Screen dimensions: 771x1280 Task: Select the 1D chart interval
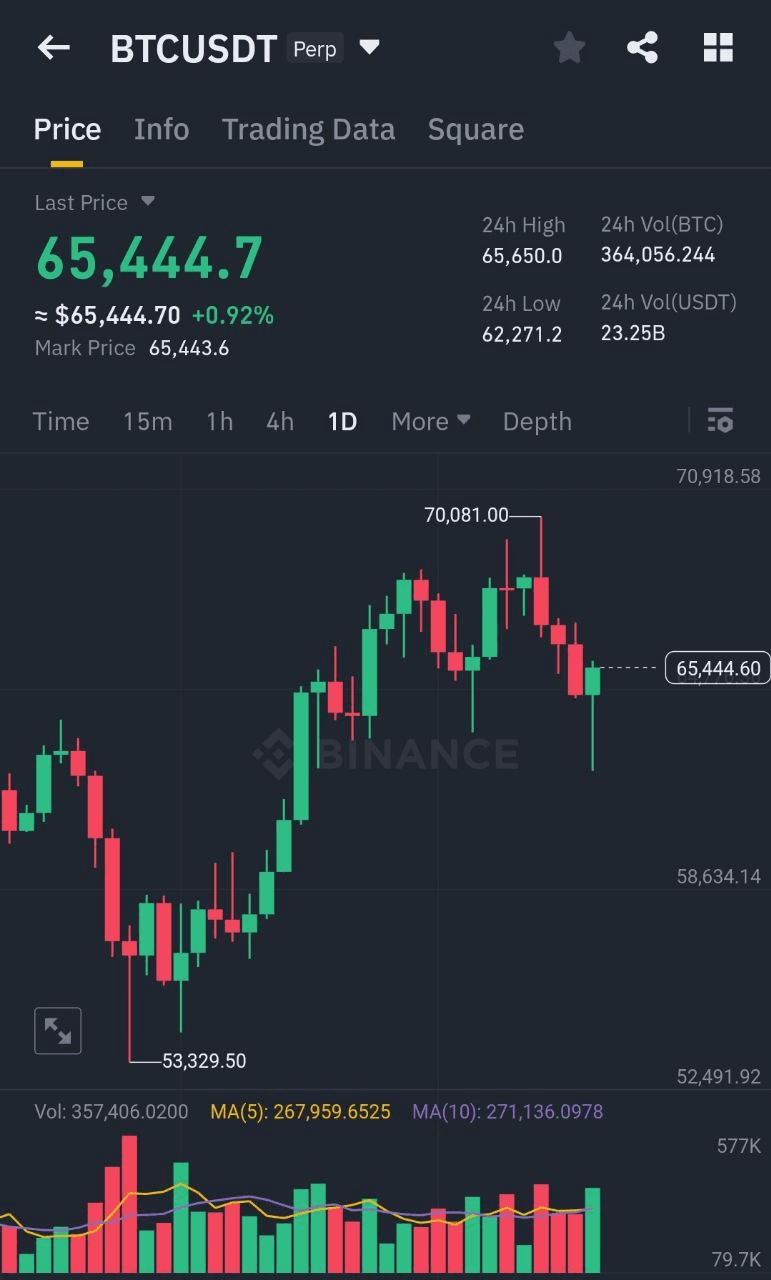point(342,421)
